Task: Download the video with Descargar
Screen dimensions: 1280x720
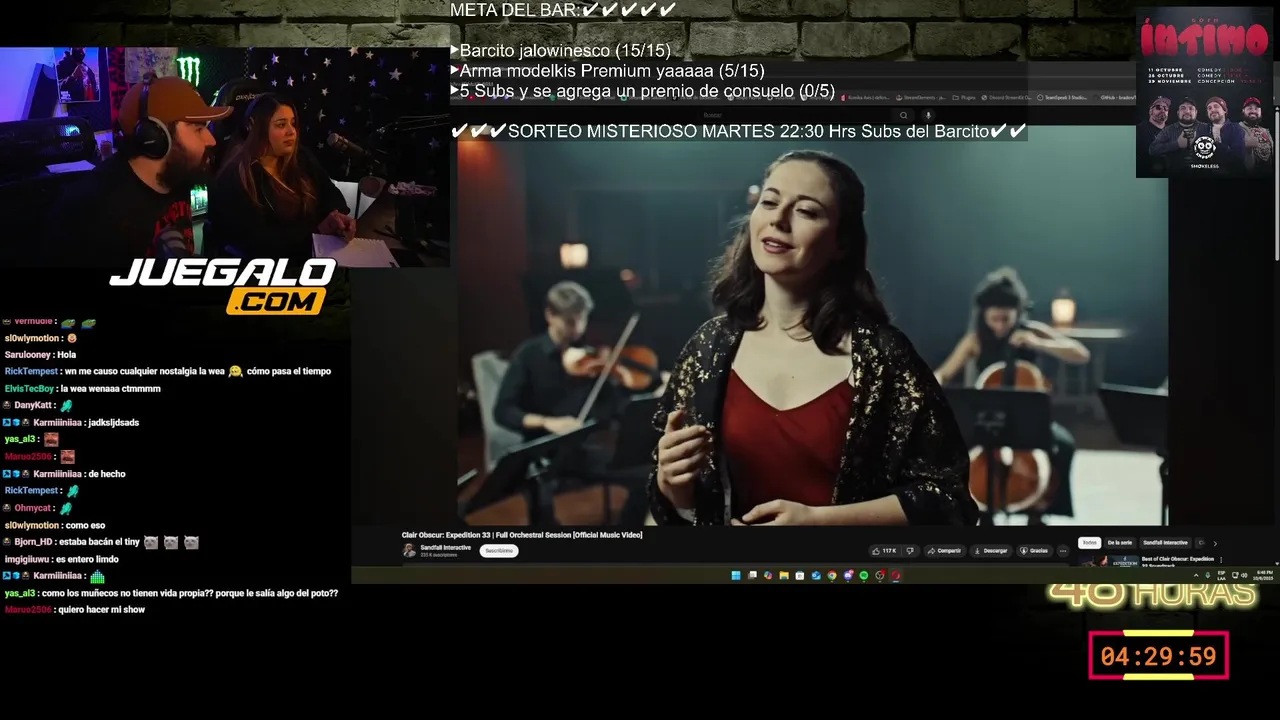Action: pos(991,550)
